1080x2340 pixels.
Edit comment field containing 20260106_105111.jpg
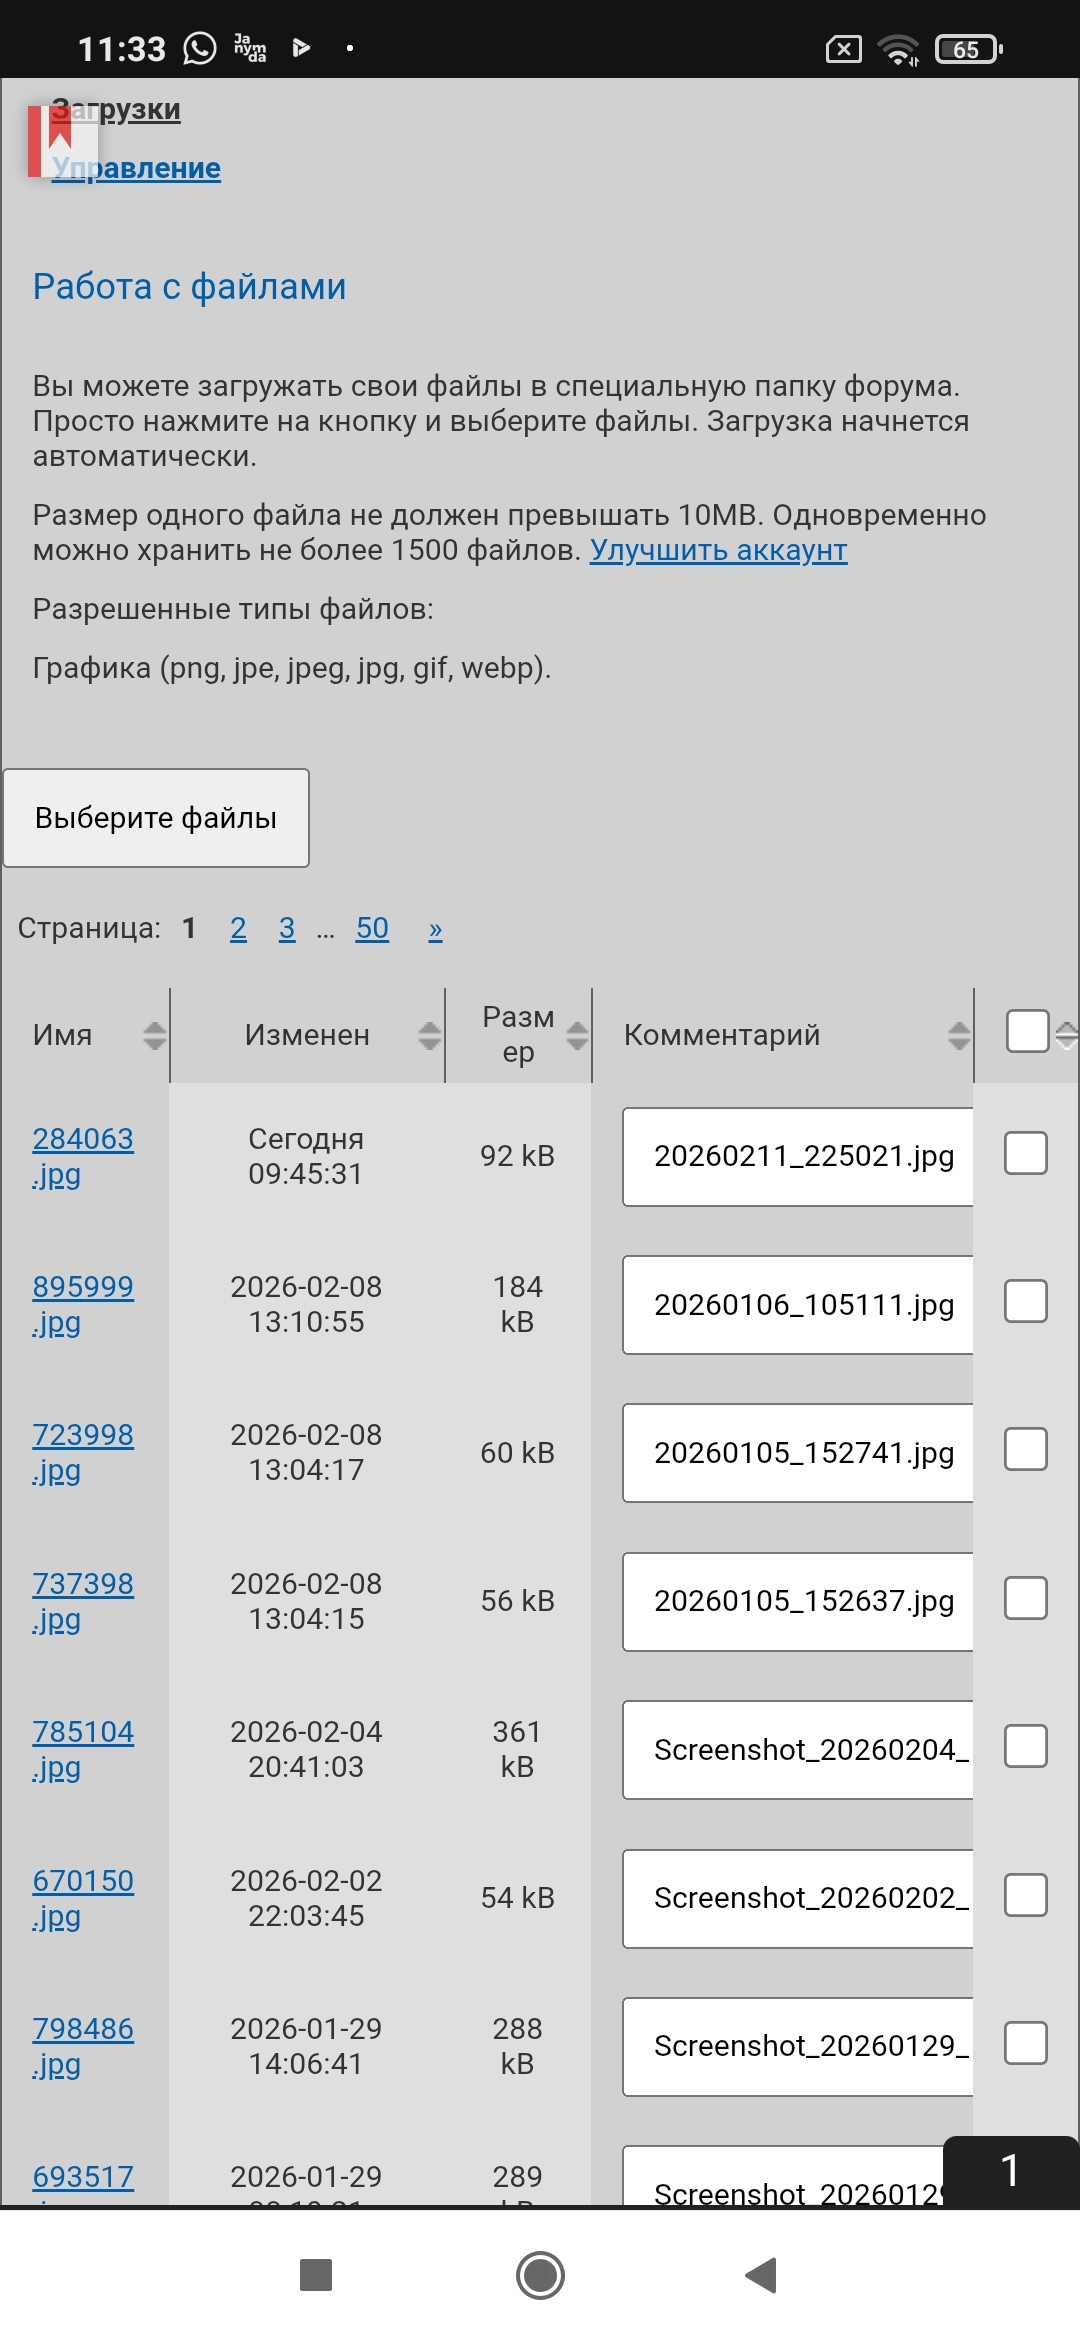(798, 1305)
